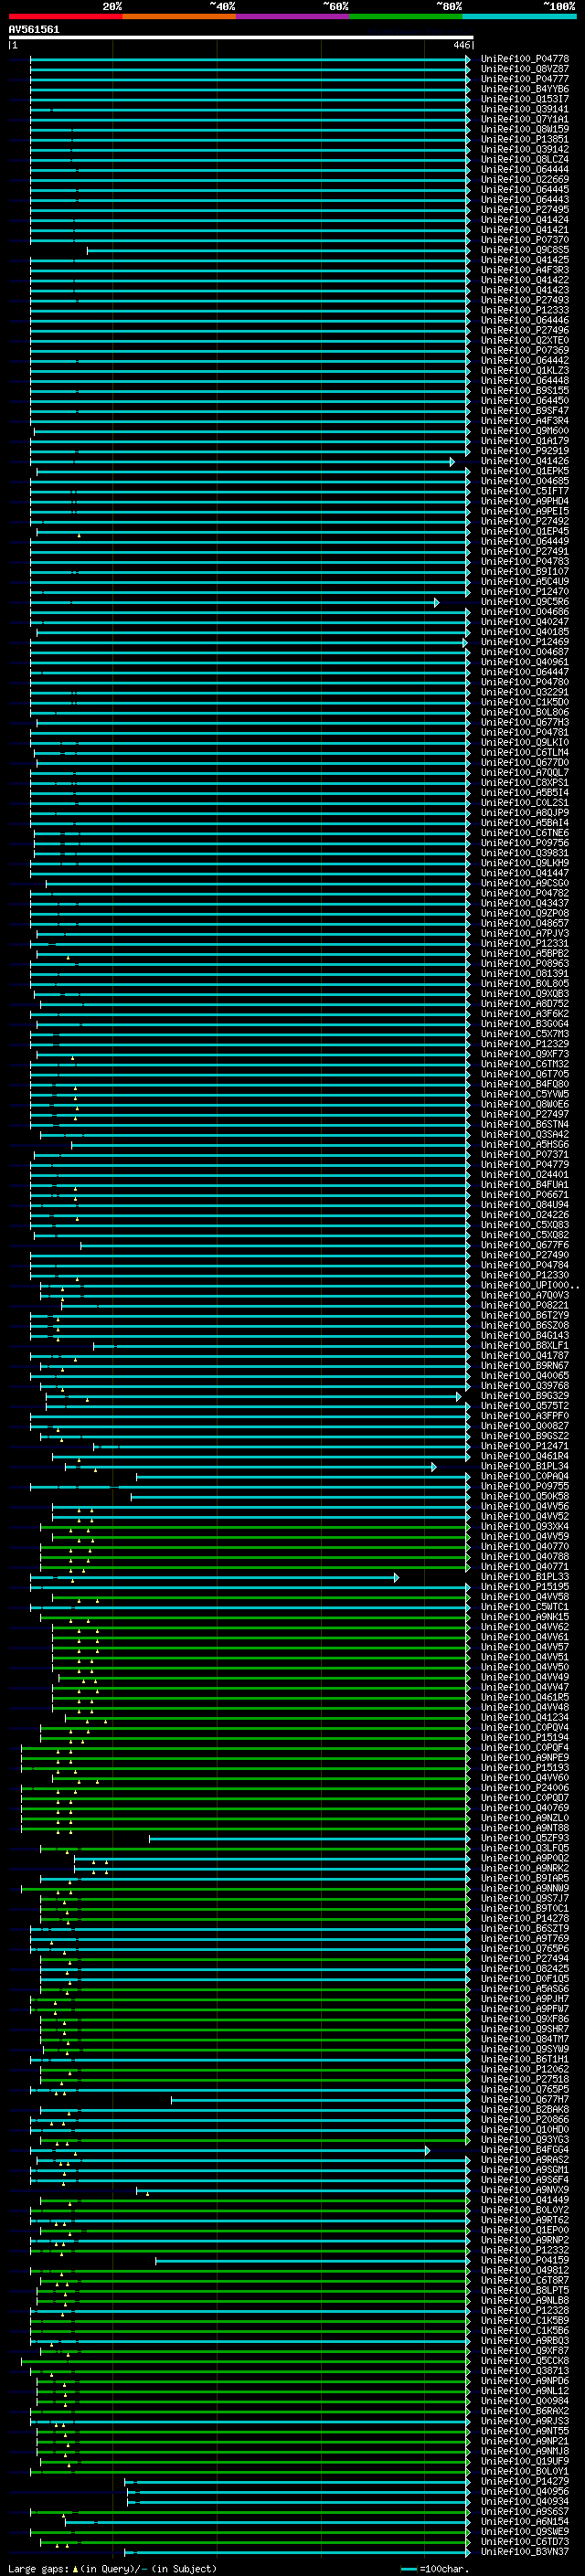Click the AV561561 query name
Image resolution: width=585 pixels, height=2576 pixels.
pos(34,29)
